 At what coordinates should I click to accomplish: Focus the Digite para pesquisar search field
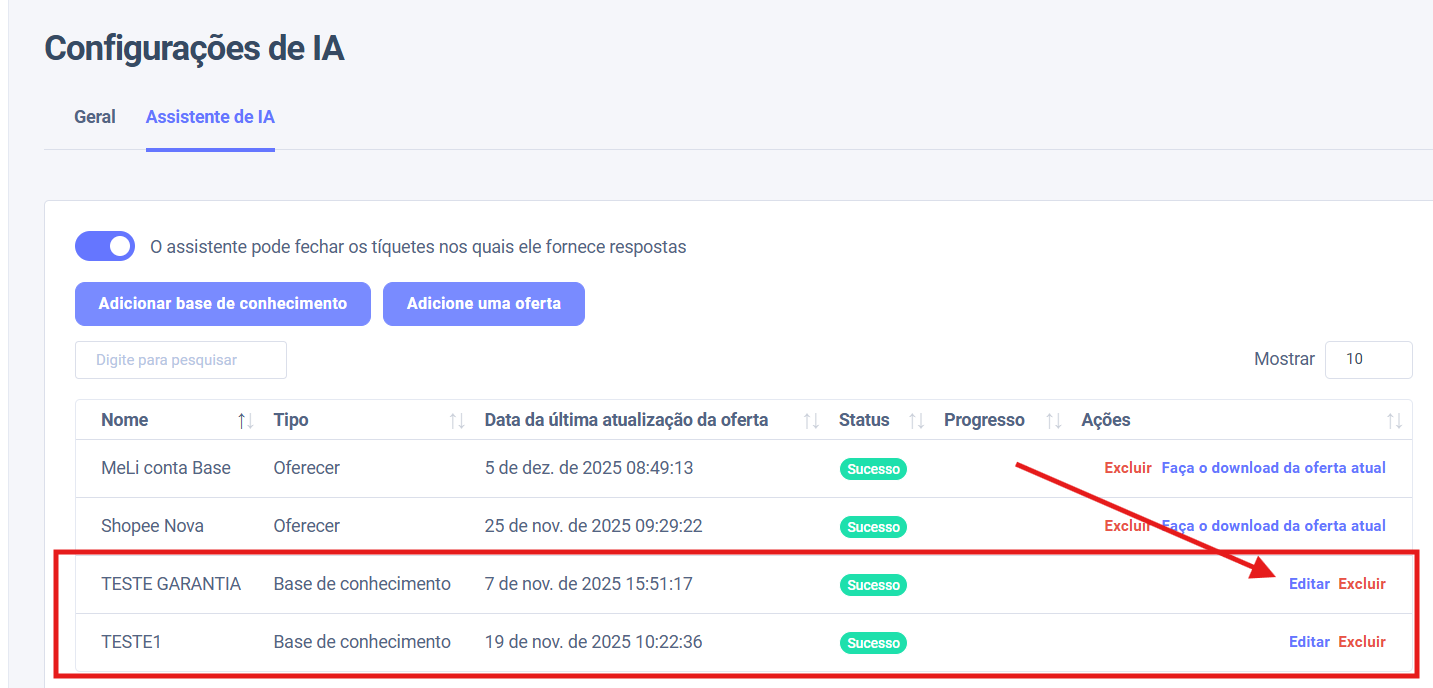pyautogui.click(x=181, y=360)
